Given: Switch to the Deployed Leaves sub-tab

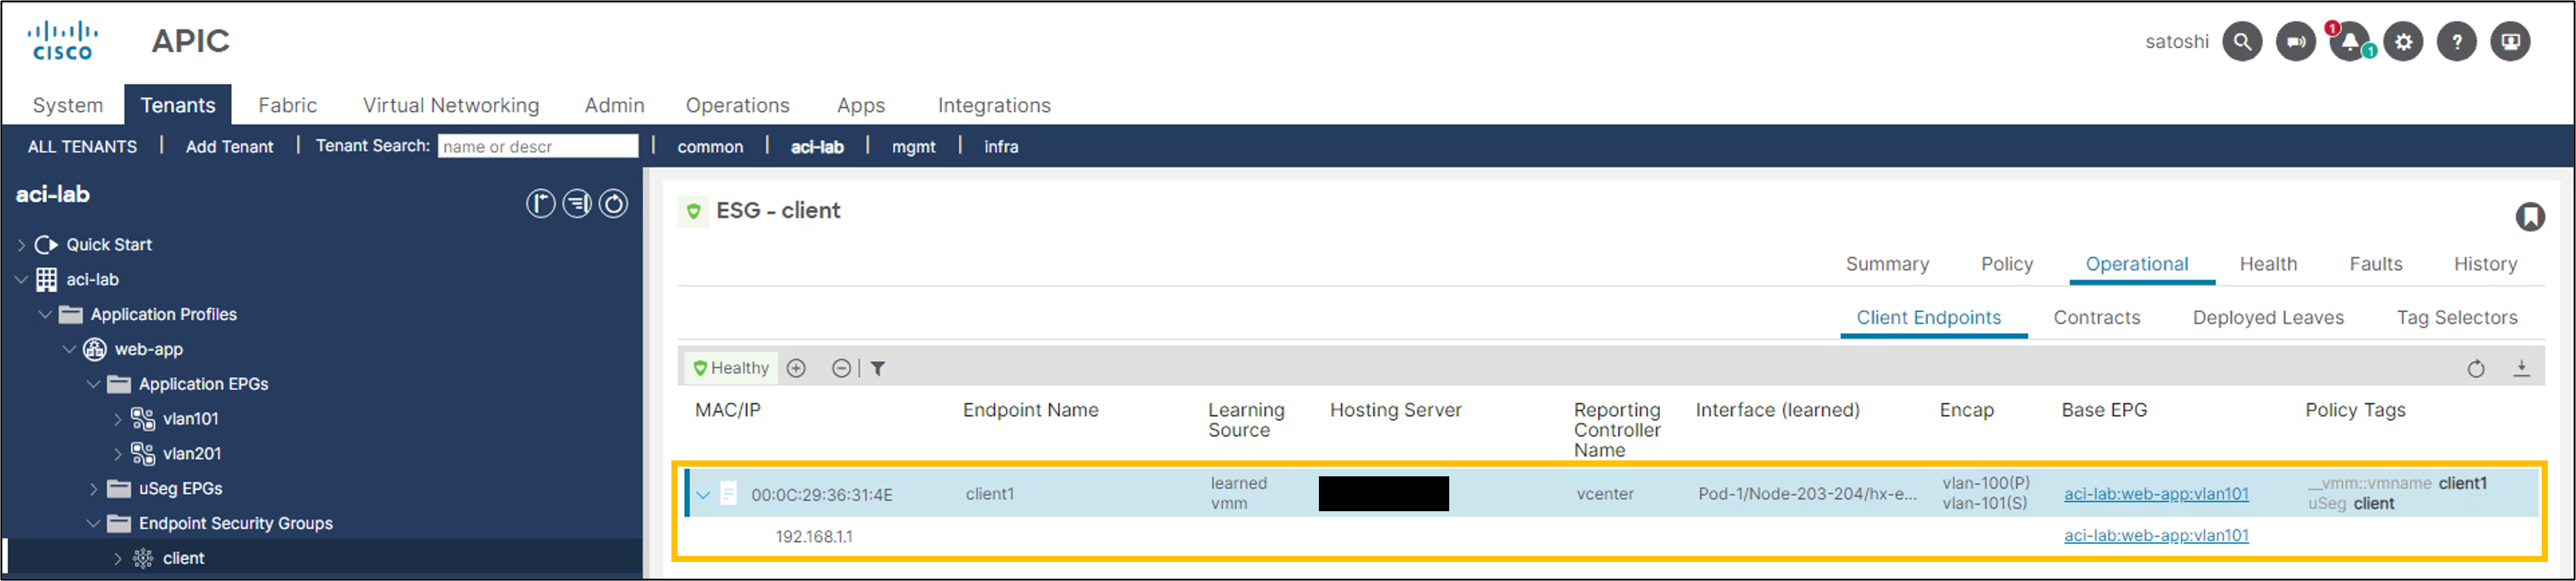Looking at the screenshot, I should click(2268, 317).
